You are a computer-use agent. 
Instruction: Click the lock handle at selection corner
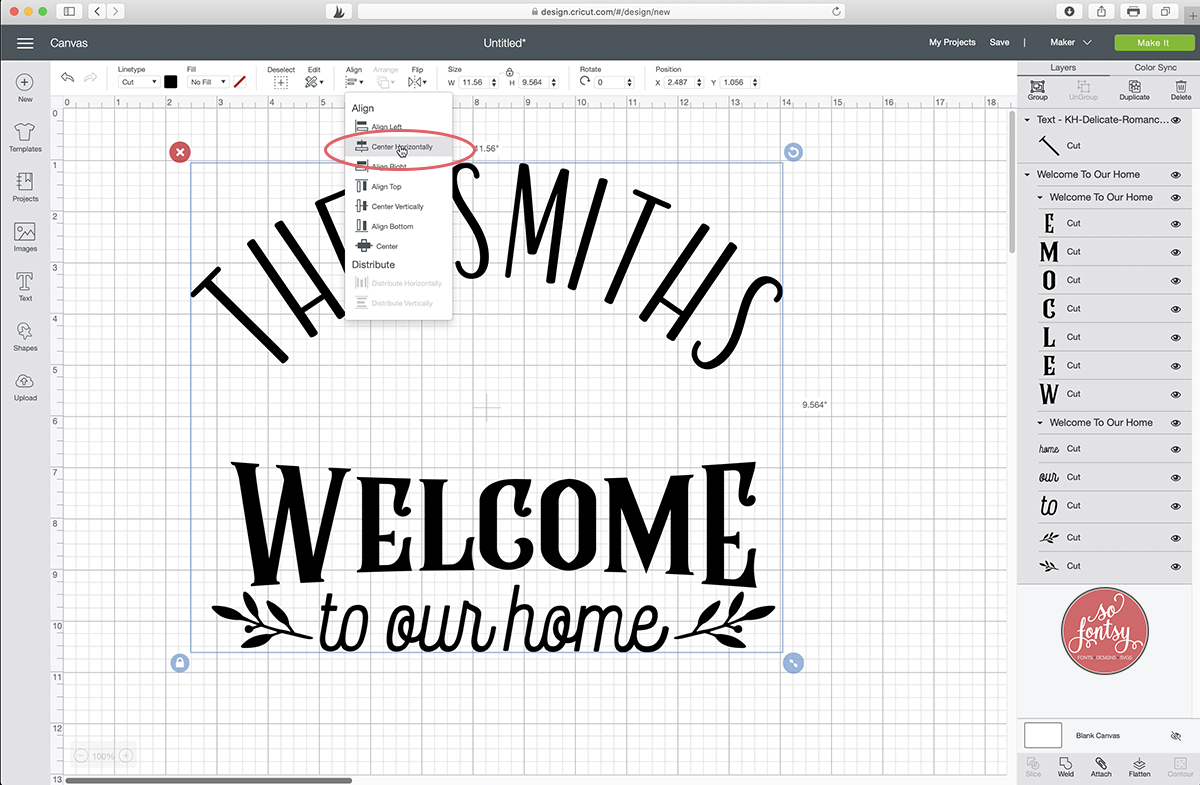point(179,662)
